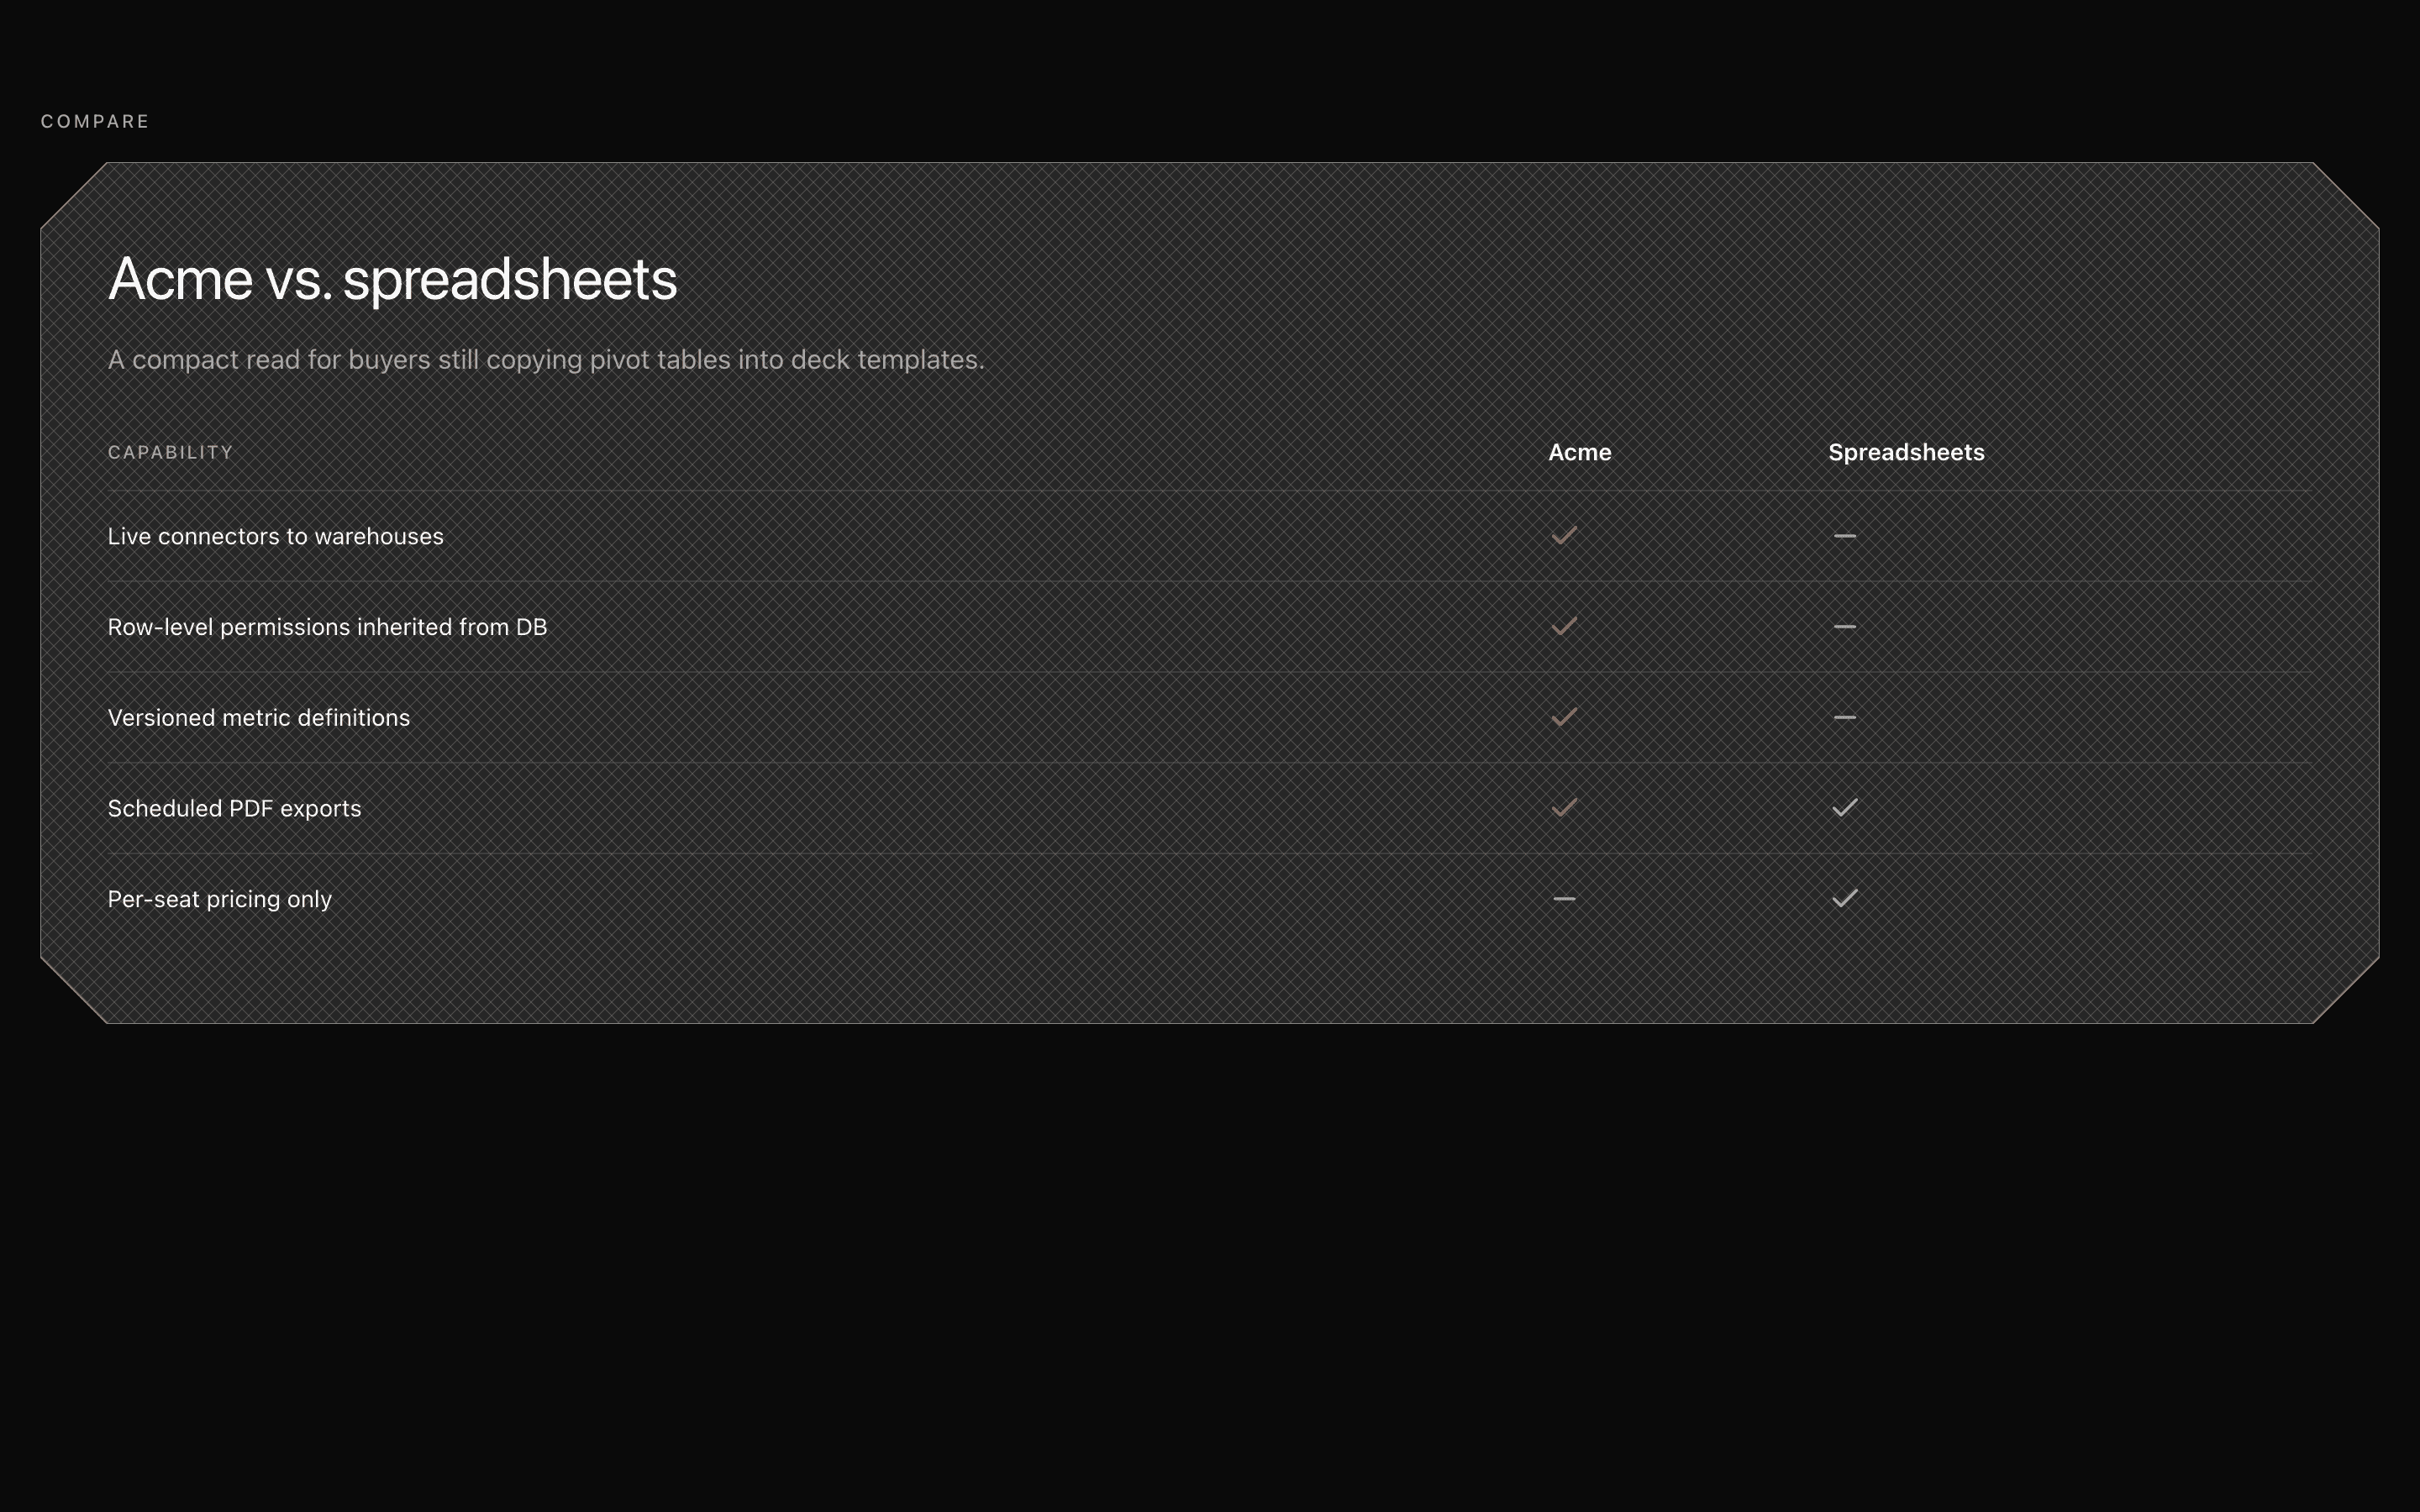Click Spreadsheets dash for Live connectors row
The height and width of the screenshot is (1512, 2420).
pos(1844,536)
